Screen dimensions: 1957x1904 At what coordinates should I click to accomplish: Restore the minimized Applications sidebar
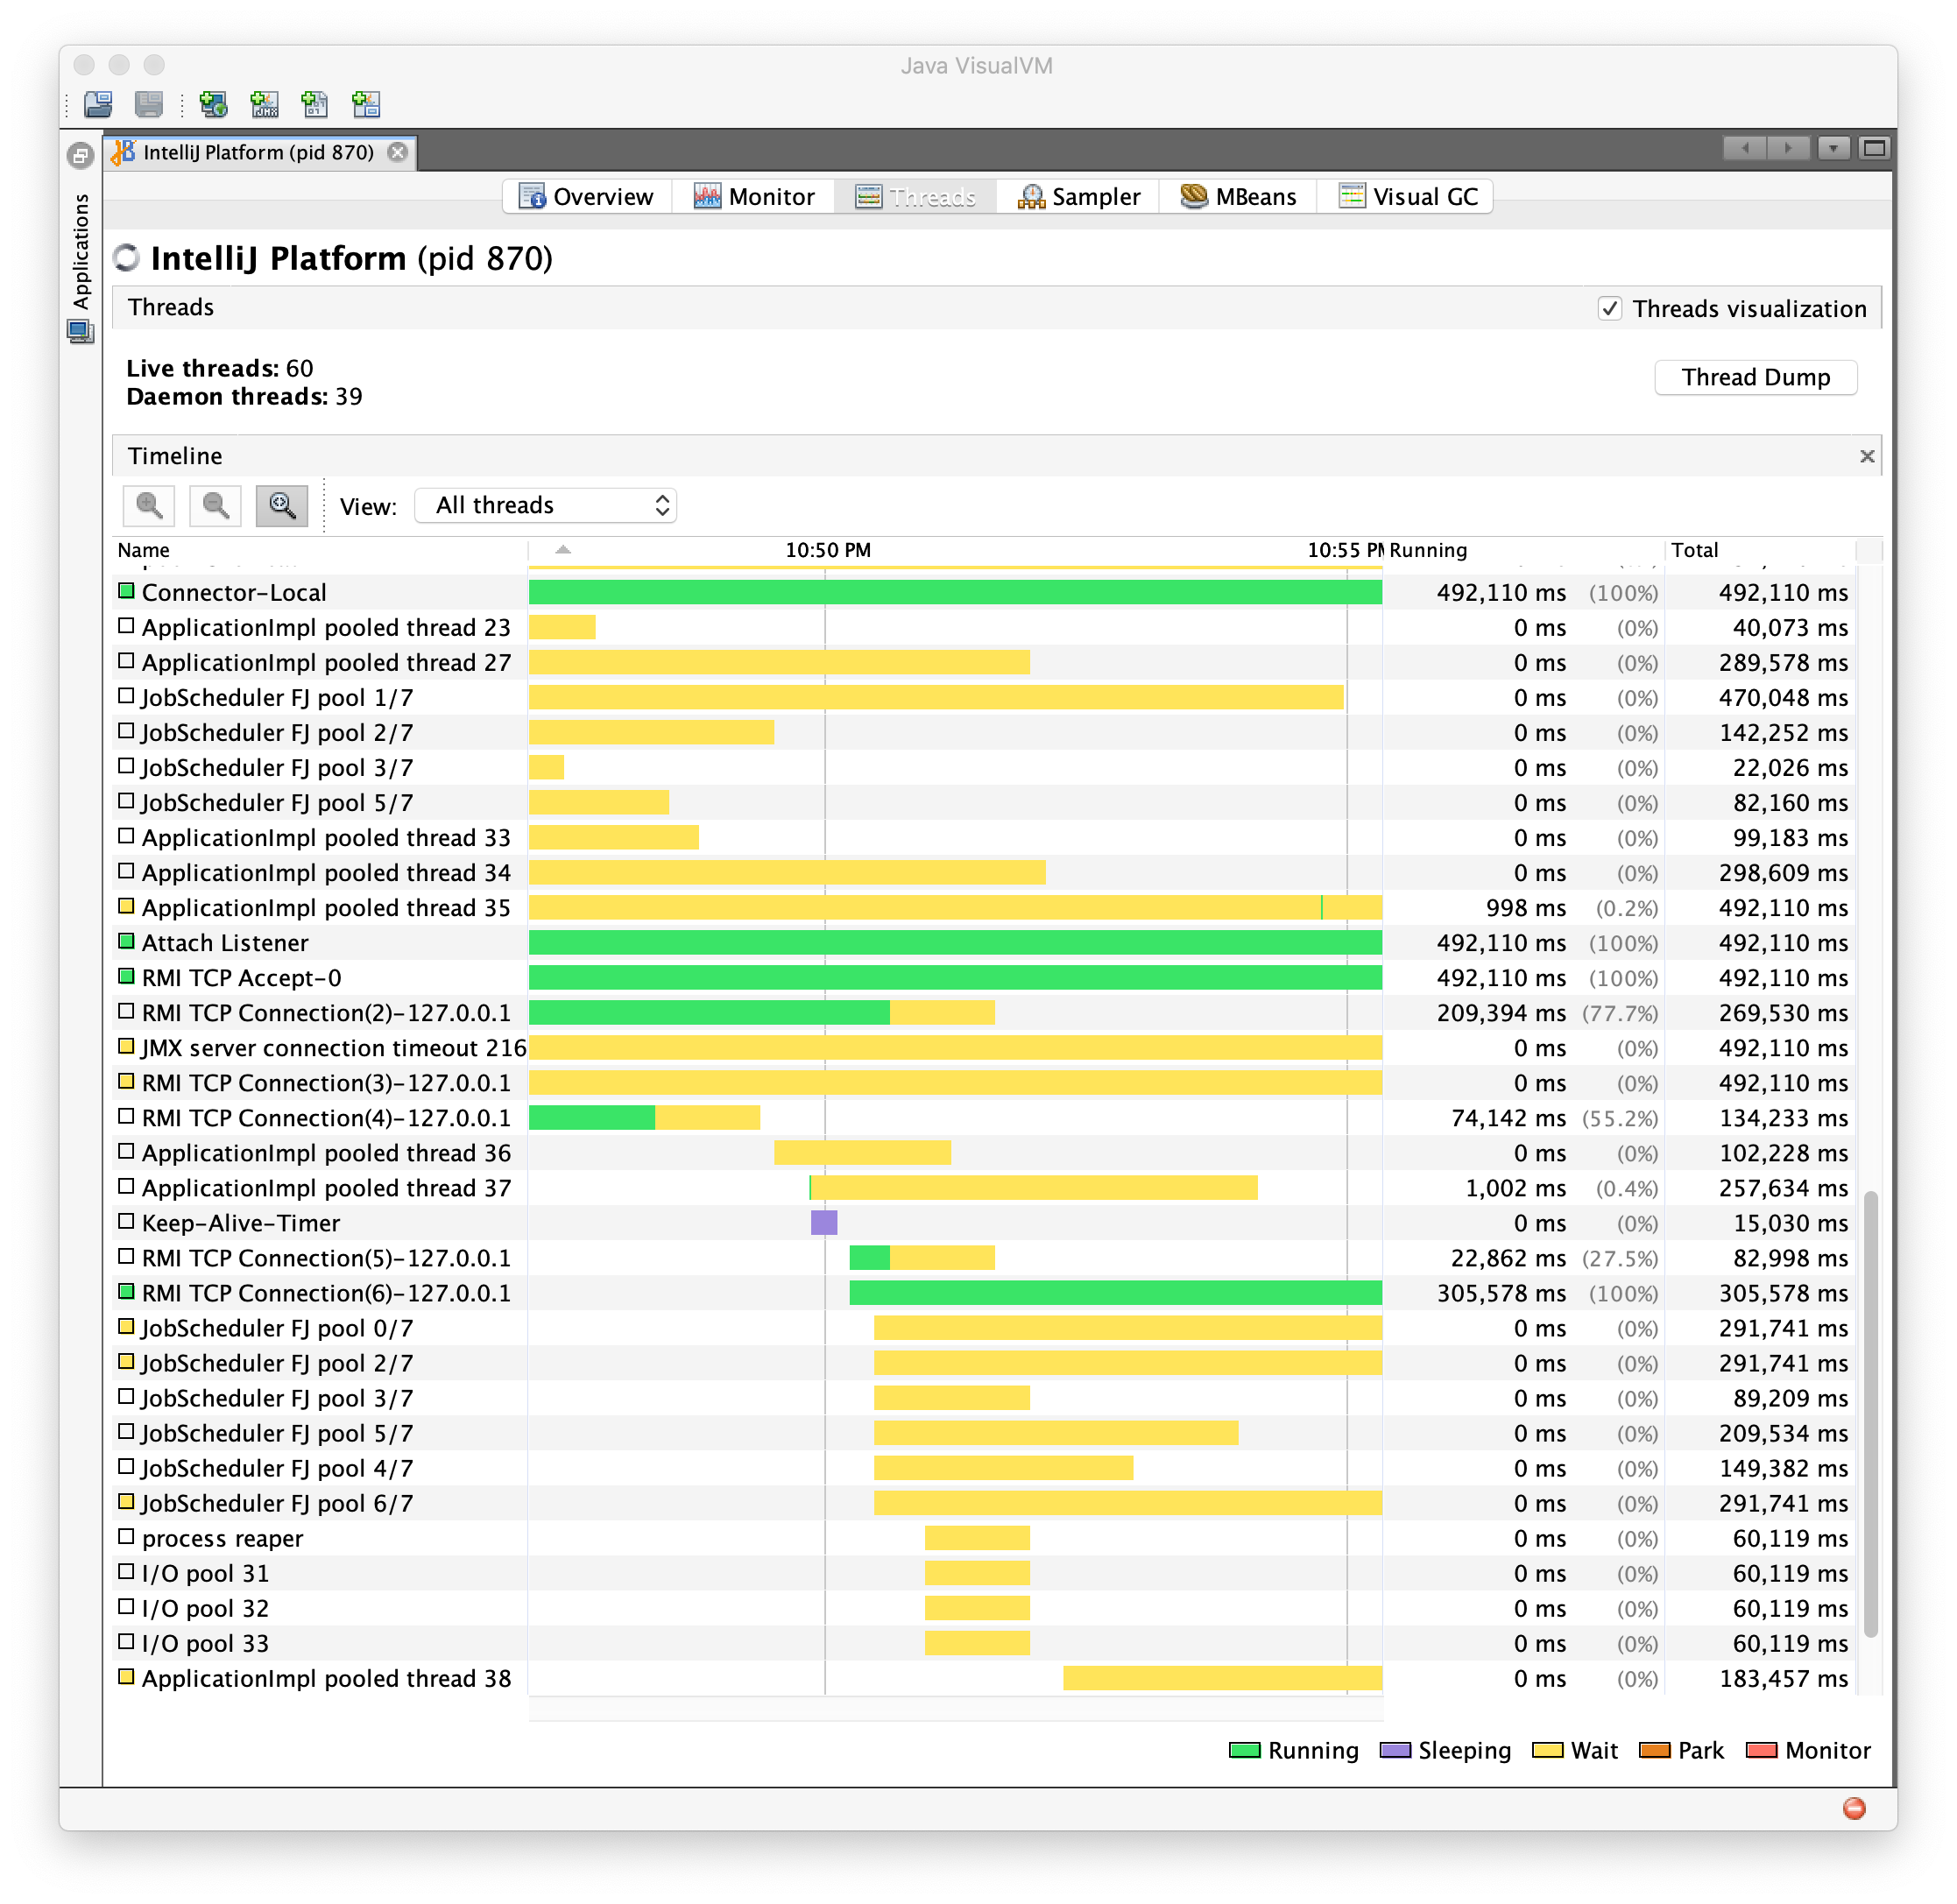[80, 155]
